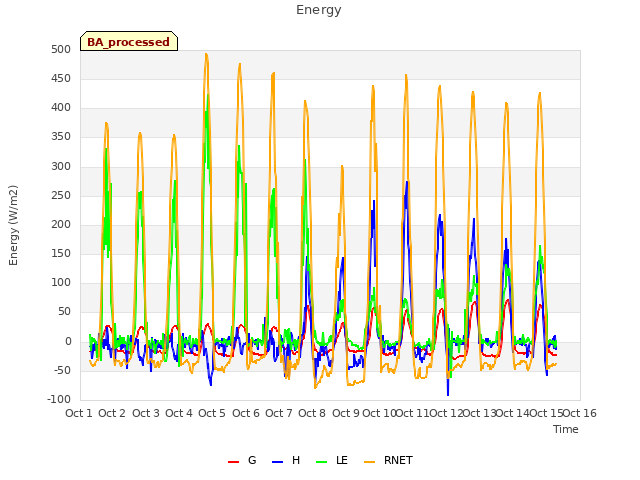The height and width of the screenshot is (480, 640).
Task: Click the red G legend swatch
Action: coord(233,462)
